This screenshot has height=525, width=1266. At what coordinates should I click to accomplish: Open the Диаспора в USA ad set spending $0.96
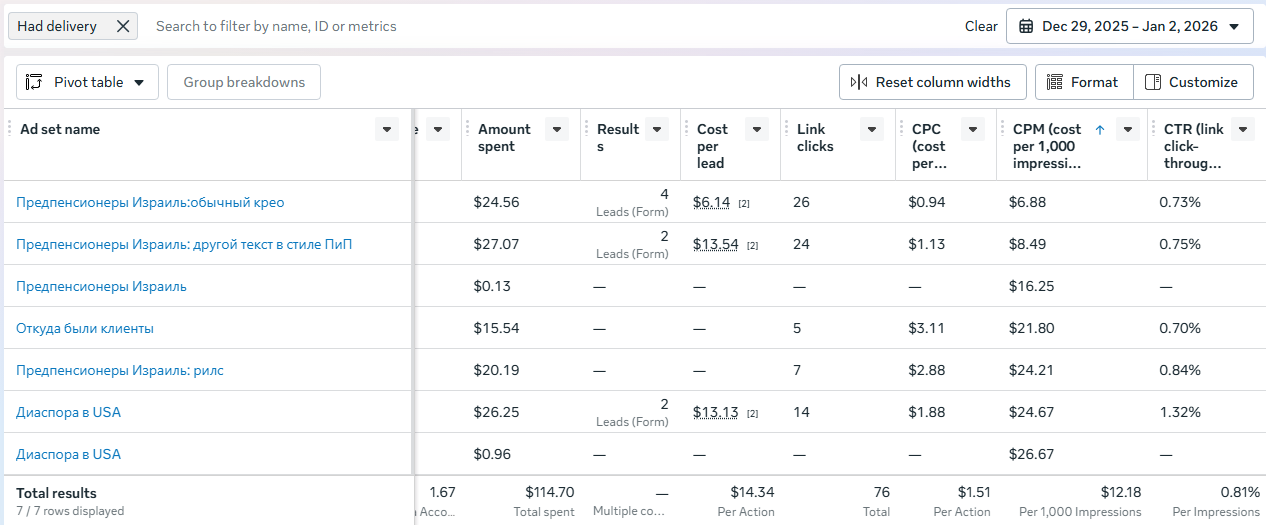(x=68, y=454)
